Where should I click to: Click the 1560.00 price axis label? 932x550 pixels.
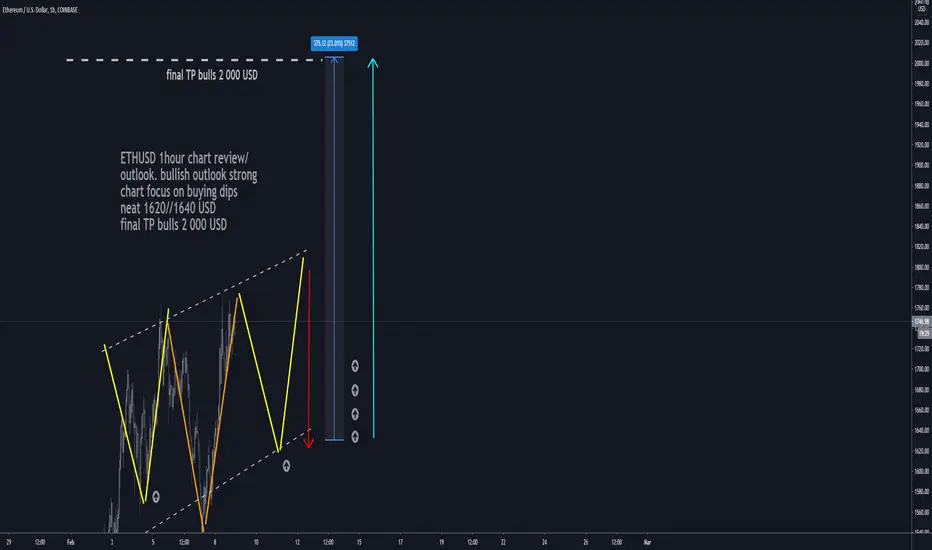point(922,512)
